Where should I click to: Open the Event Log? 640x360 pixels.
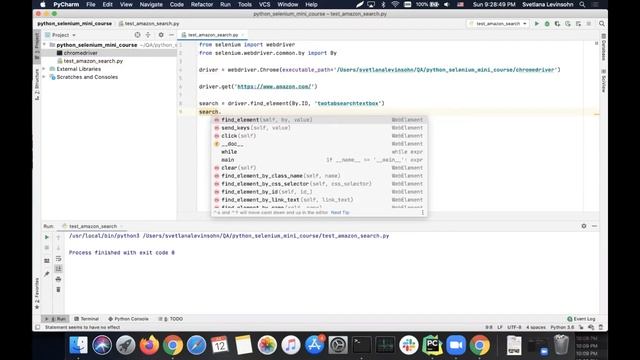(x=581, y=319)
